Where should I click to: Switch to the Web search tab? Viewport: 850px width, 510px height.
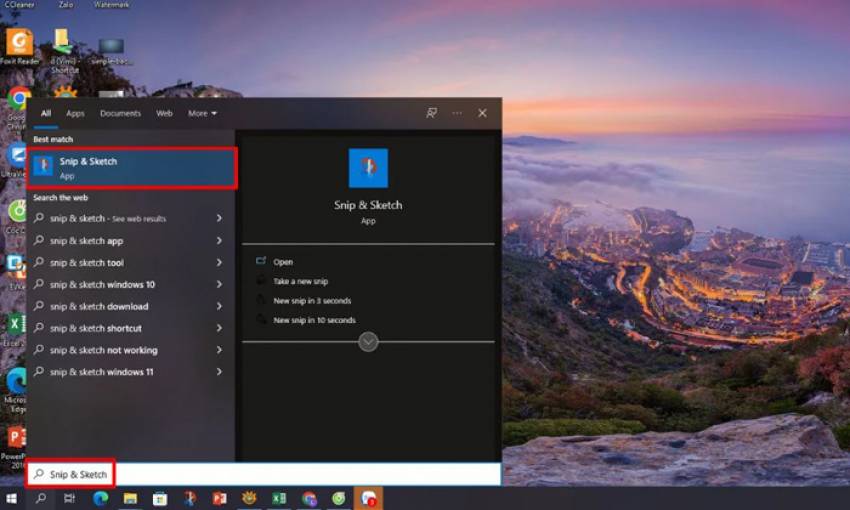point(164,113)
